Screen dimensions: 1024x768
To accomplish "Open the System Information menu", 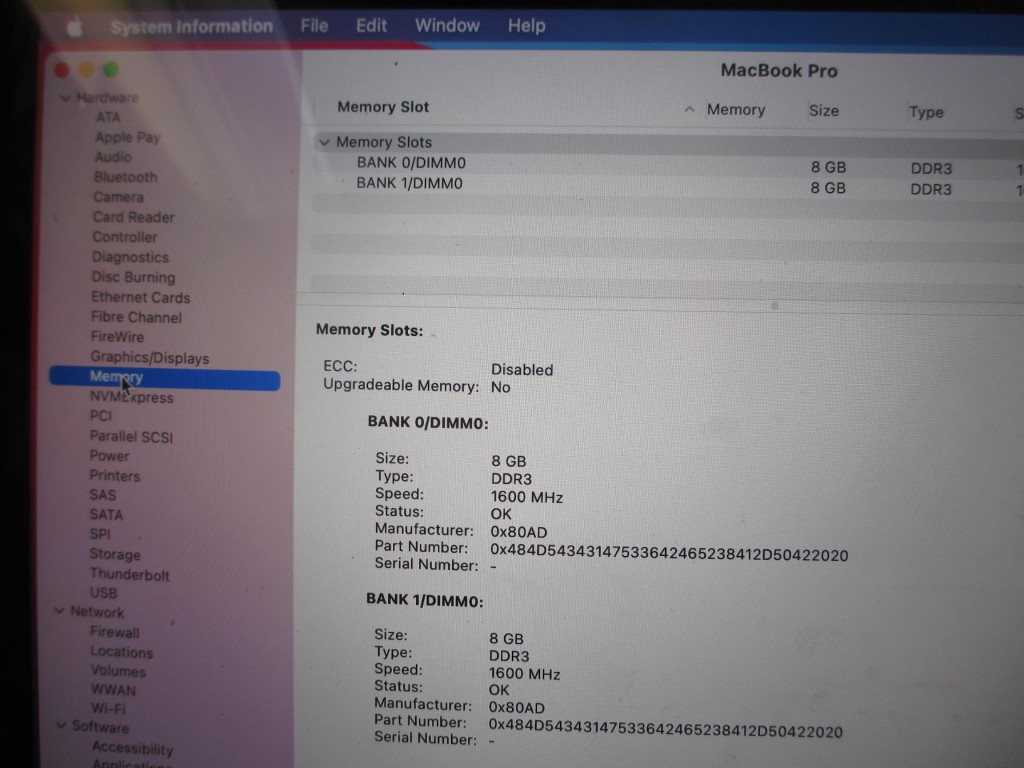I will (191, 27).
